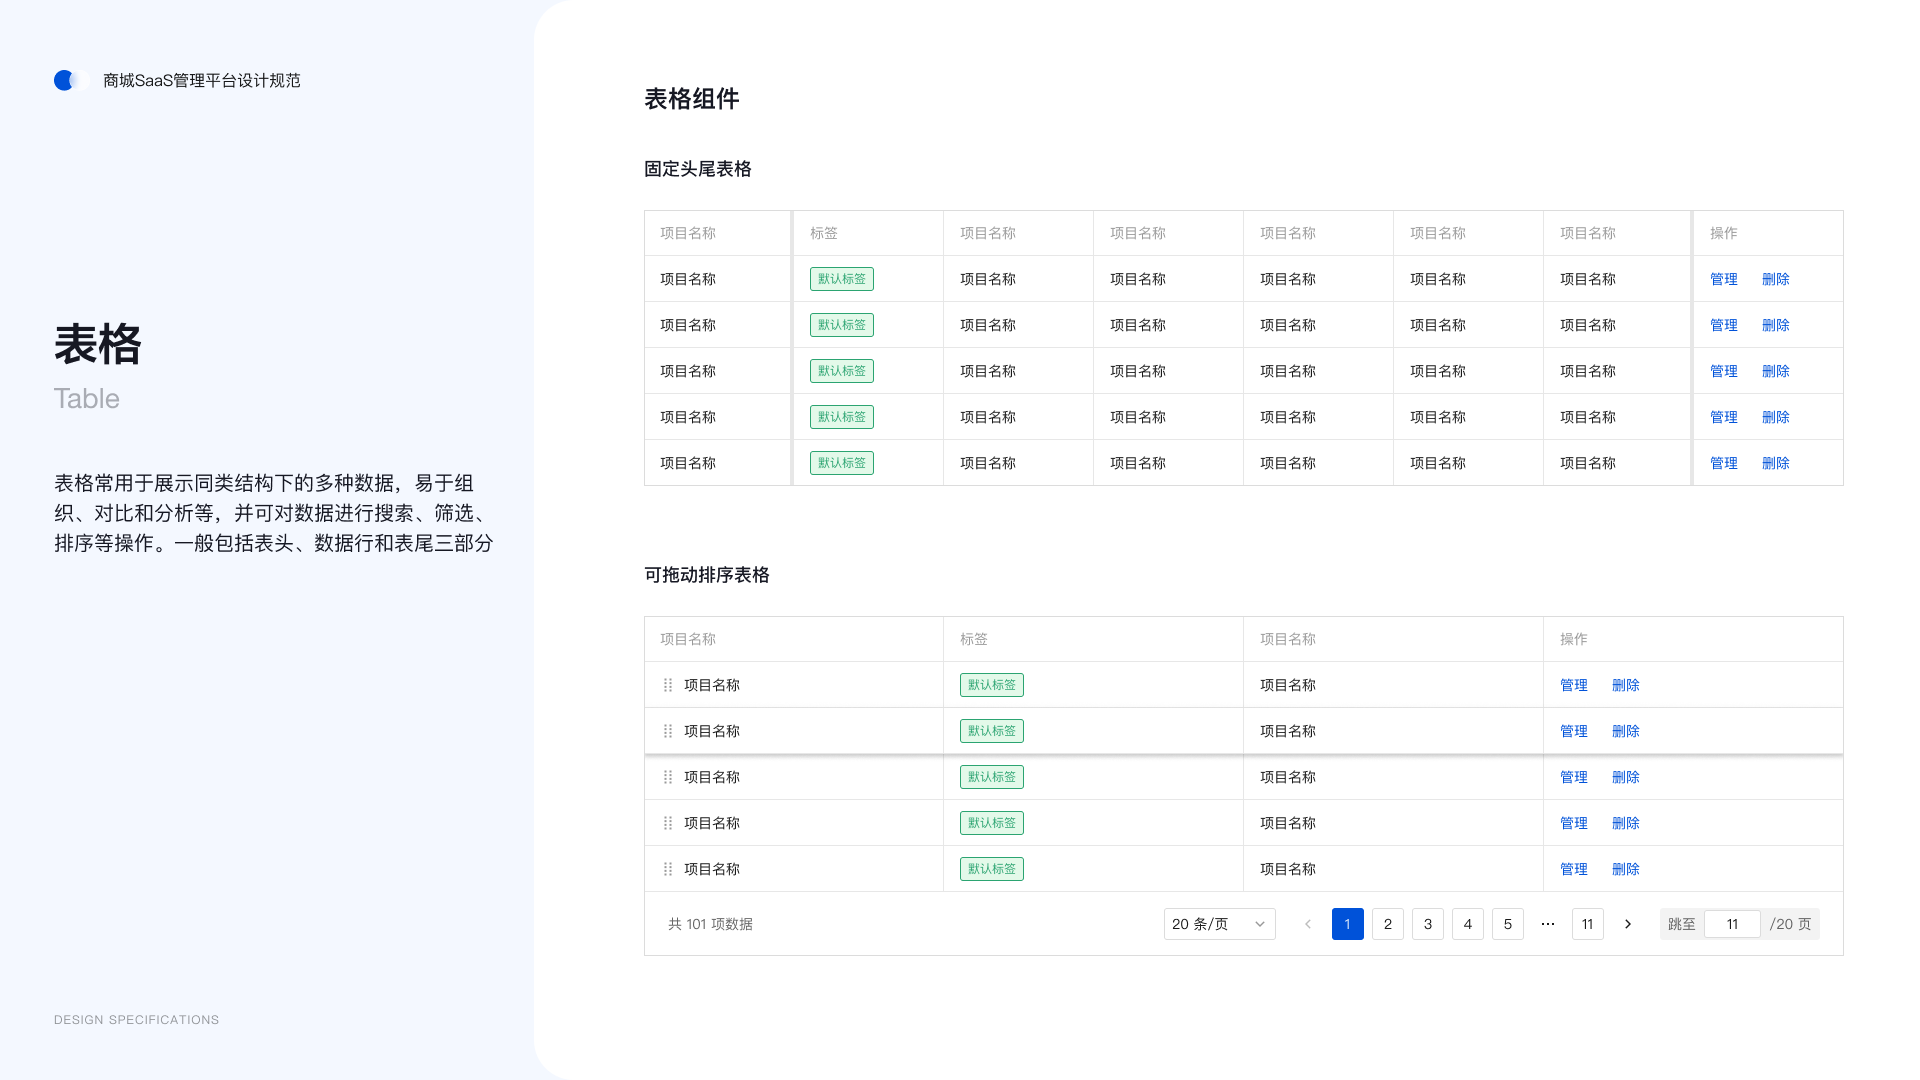1920x1080 pixels.
Task: Open the 20 条/页 page size dropdown
Action: (x=1218, y=924)
